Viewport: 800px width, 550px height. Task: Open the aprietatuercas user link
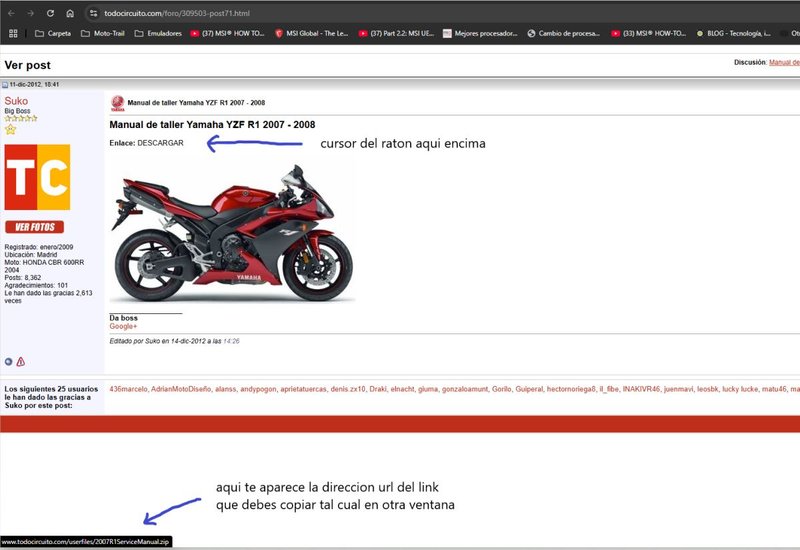303,389
